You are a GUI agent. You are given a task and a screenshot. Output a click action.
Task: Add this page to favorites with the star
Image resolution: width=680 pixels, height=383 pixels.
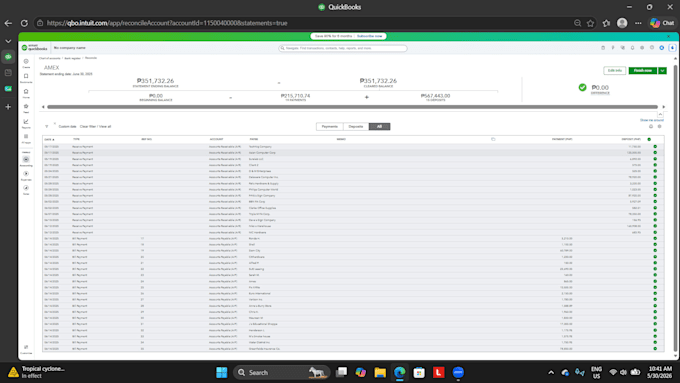(590, 23)
